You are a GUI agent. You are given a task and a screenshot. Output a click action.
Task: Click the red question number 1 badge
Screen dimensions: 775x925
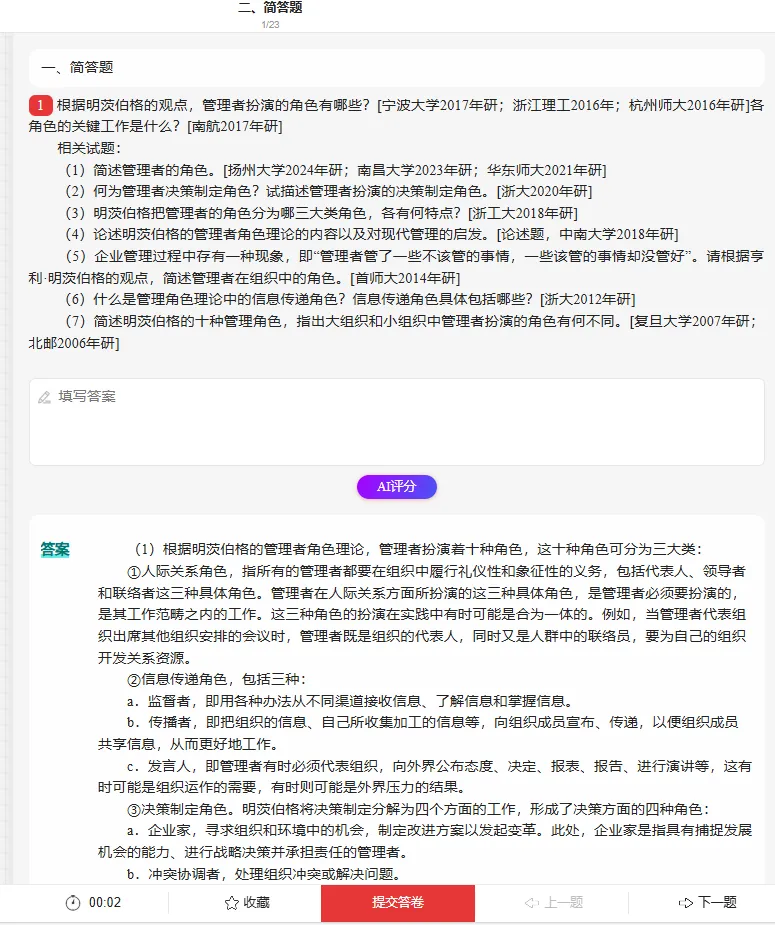[40, 105]
